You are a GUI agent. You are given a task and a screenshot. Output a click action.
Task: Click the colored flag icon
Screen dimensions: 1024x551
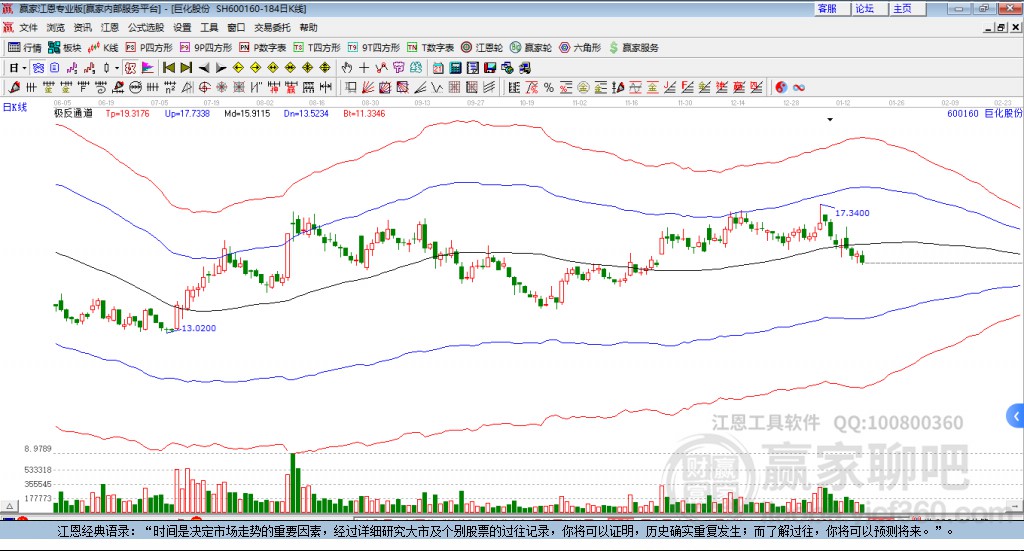click(148, 68)
